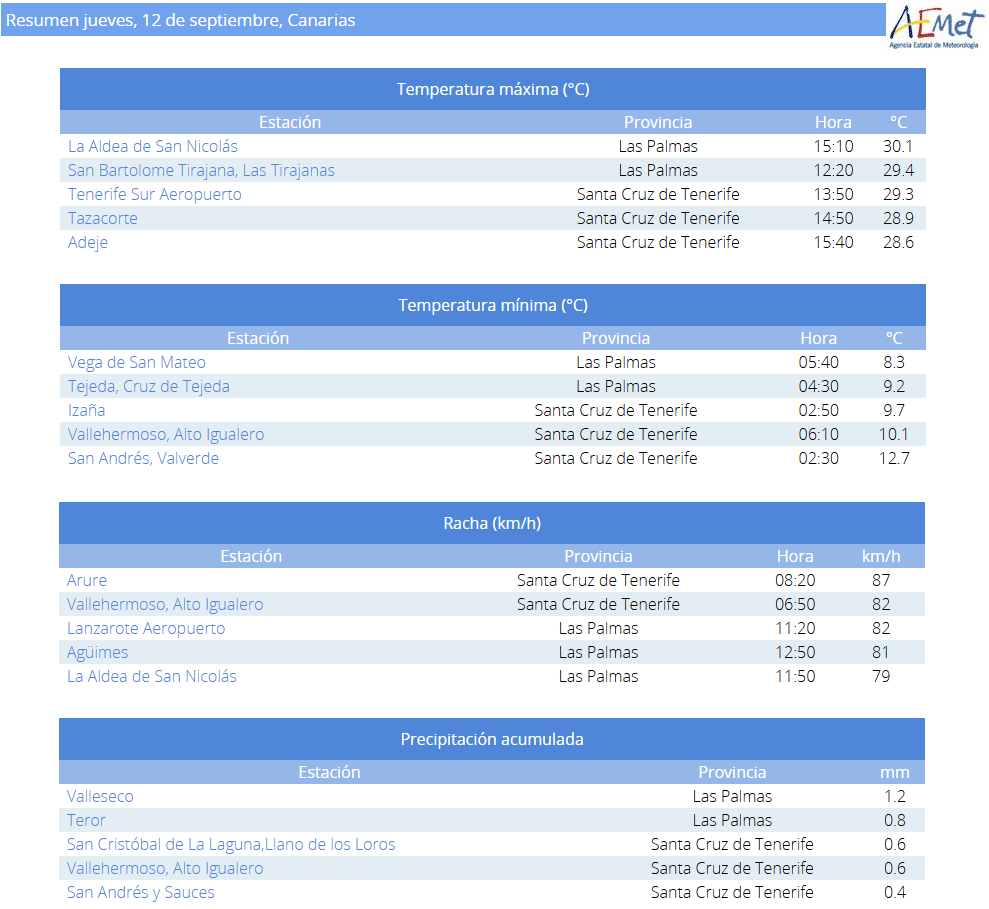Click 'Provincia' column header in Temperatura máxima

coord(658,122)
